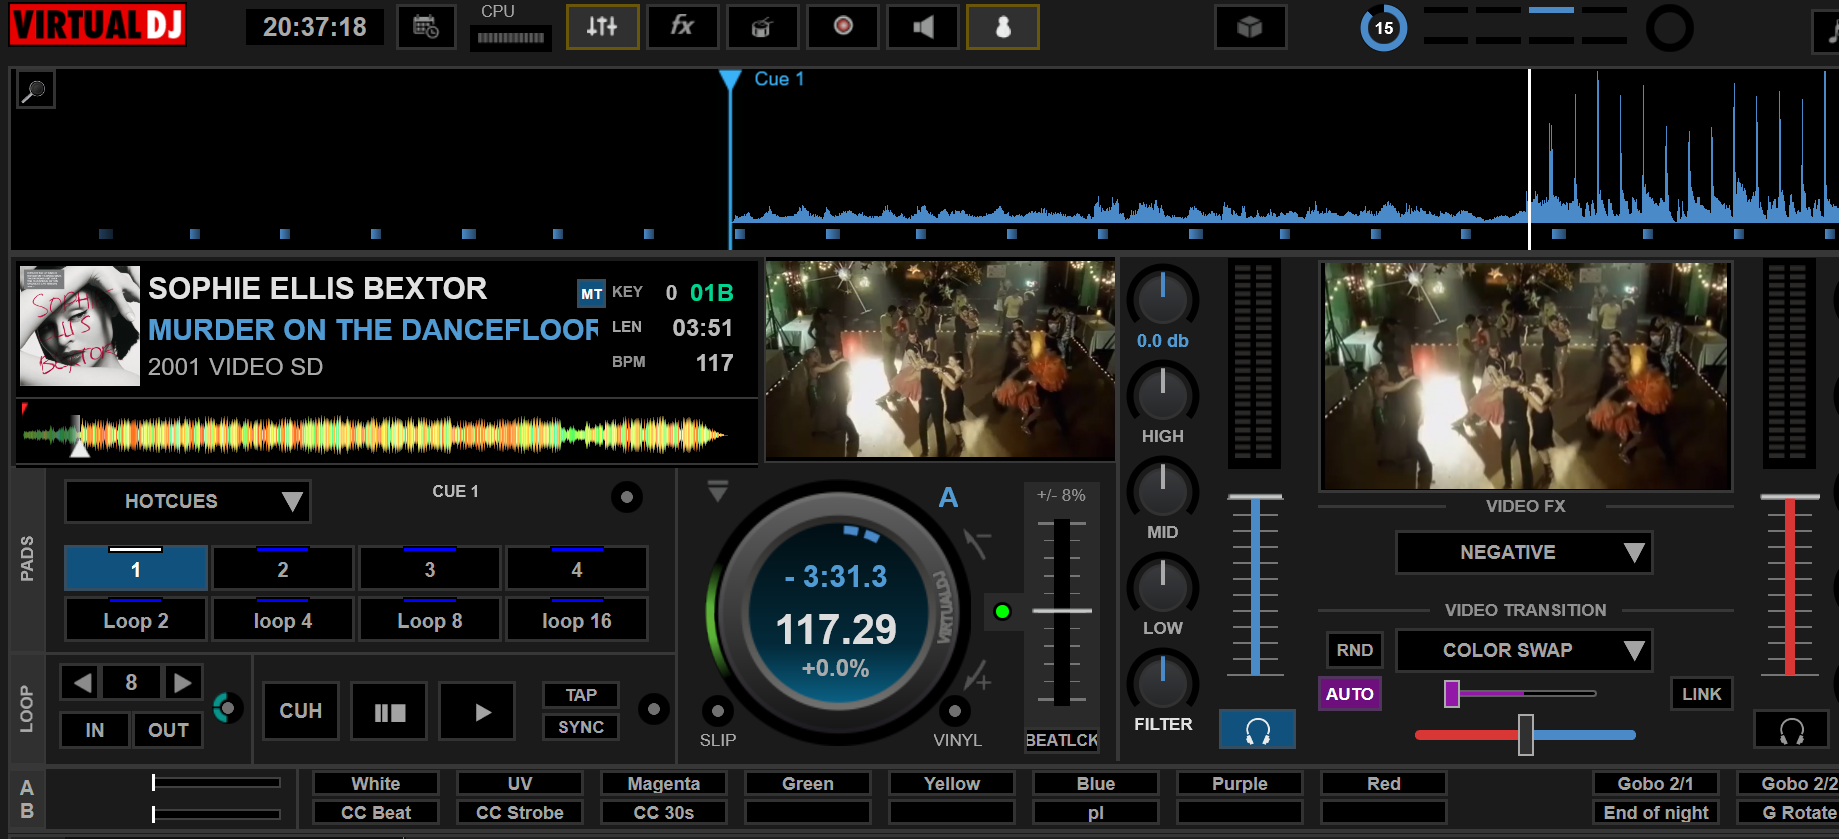The image size is (1839, 839).
Task: Click the LOW EQ knob
Action: pyautogui.click(x=1162, y=585)
